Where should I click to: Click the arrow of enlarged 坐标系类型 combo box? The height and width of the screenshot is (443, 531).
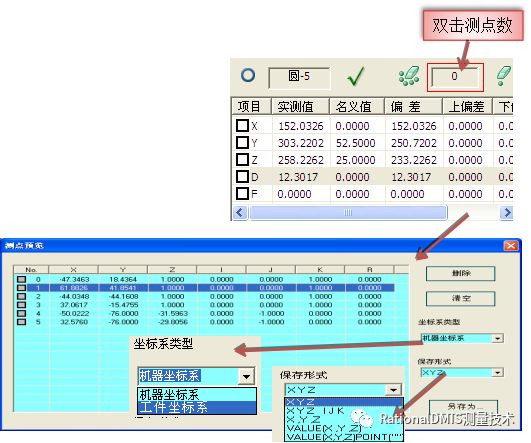click(x=247, y=376)
